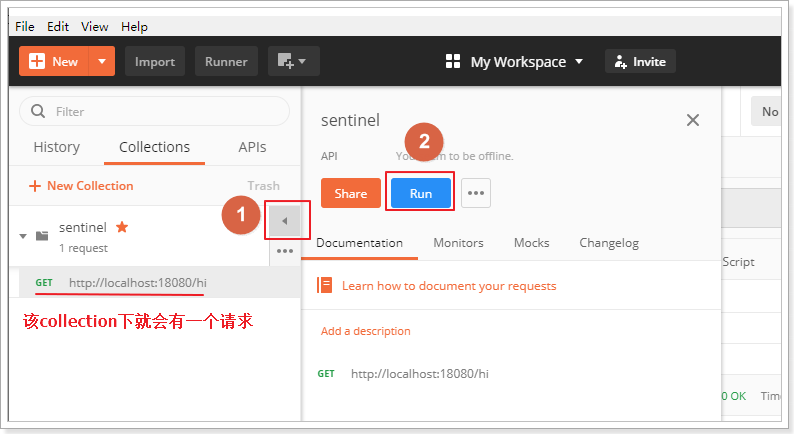
Task: Open the New button dropdown arrow
Action: (x=102, y=61)
